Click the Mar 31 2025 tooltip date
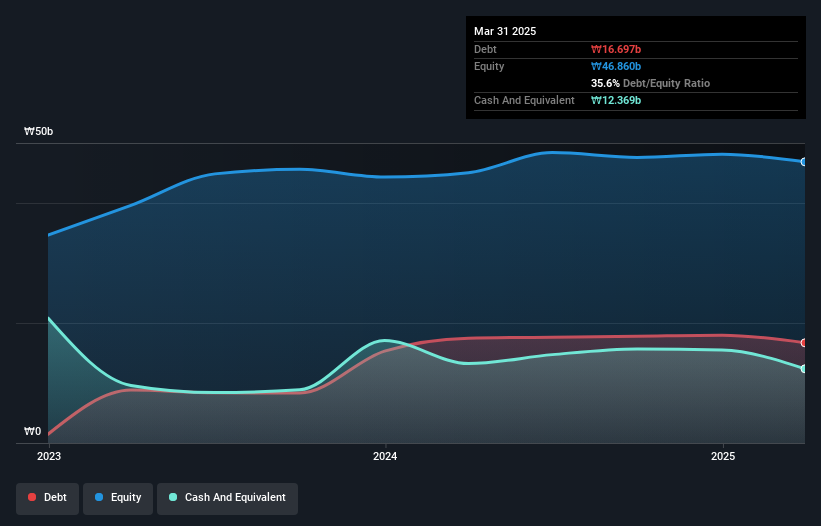Viewport: 821px width, 526px height. click(505, 31)
